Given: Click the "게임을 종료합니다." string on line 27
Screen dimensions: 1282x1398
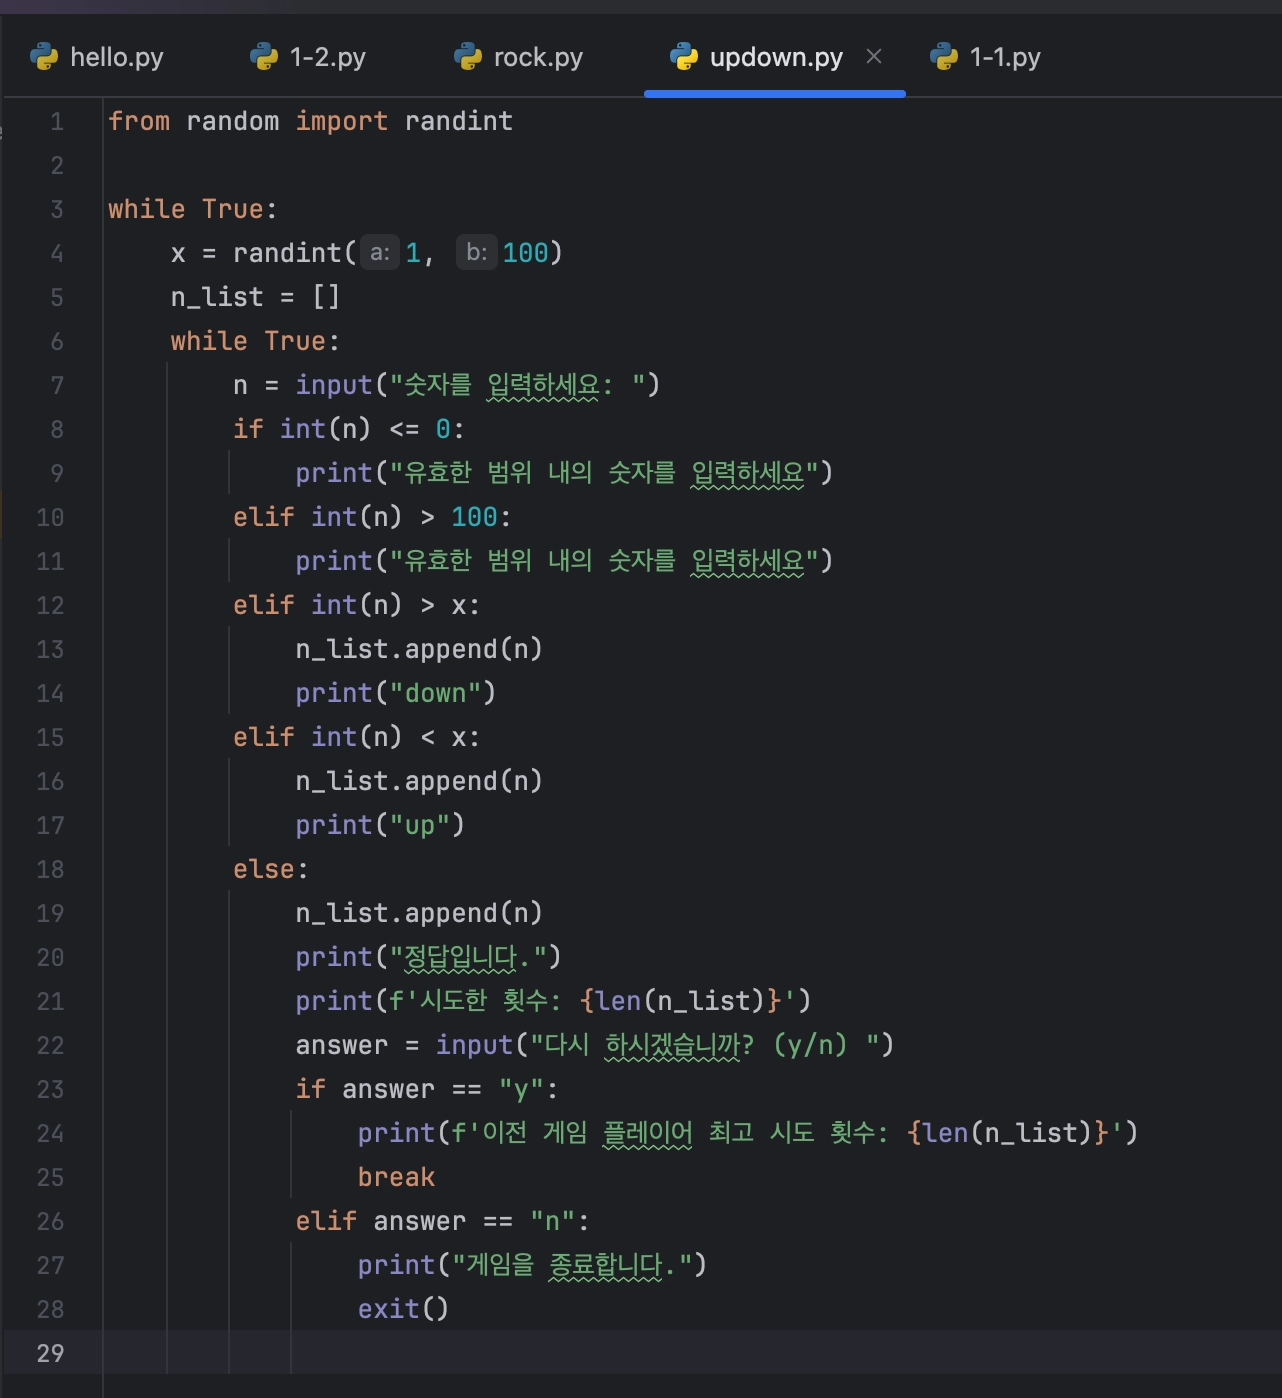Looking at the screenshot, I should (x=572, y=1266).
